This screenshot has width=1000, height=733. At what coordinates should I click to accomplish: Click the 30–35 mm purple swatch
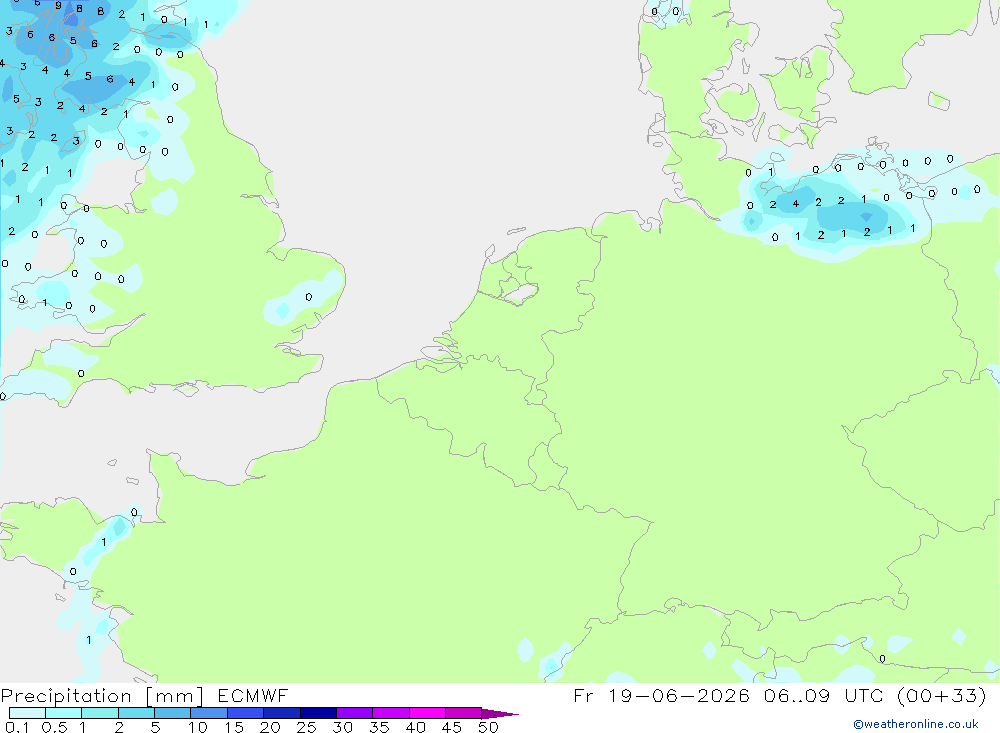pyautogui.click(x=355, y=713)
